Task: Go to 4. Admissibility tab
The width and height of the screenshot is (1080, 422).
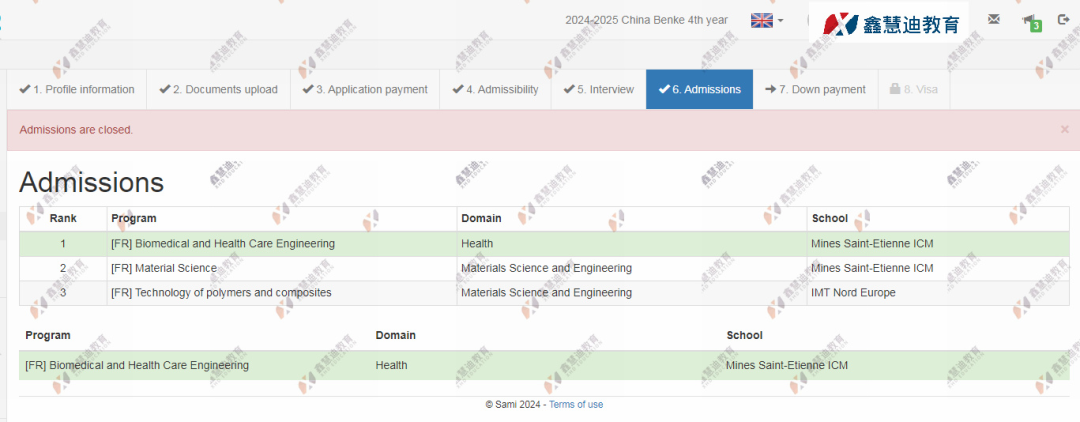Action: click(495, 89)
